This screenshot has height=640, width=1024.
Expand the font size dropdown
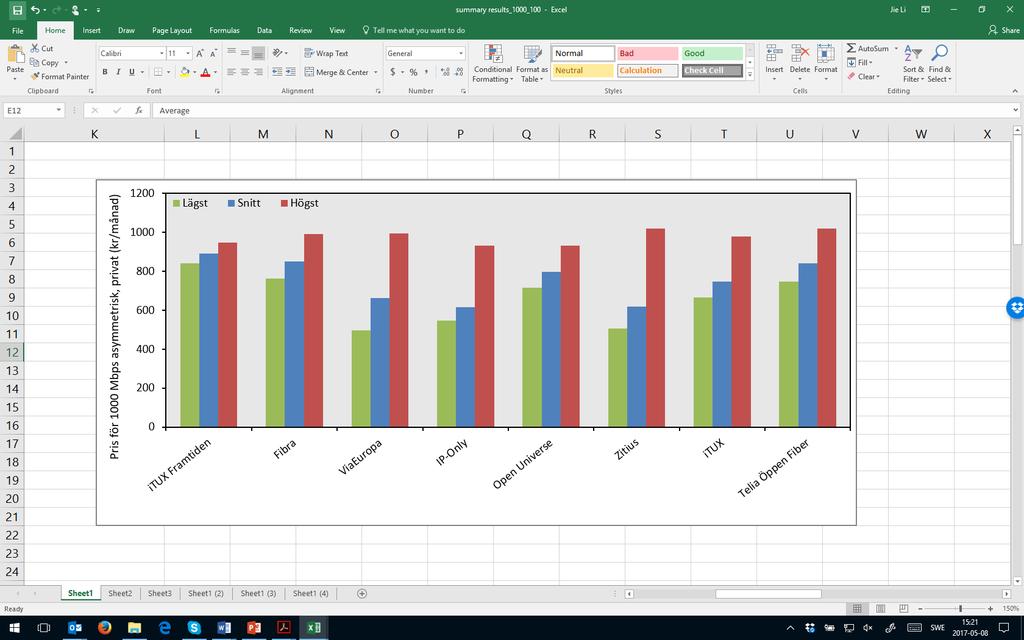point(188,54)
